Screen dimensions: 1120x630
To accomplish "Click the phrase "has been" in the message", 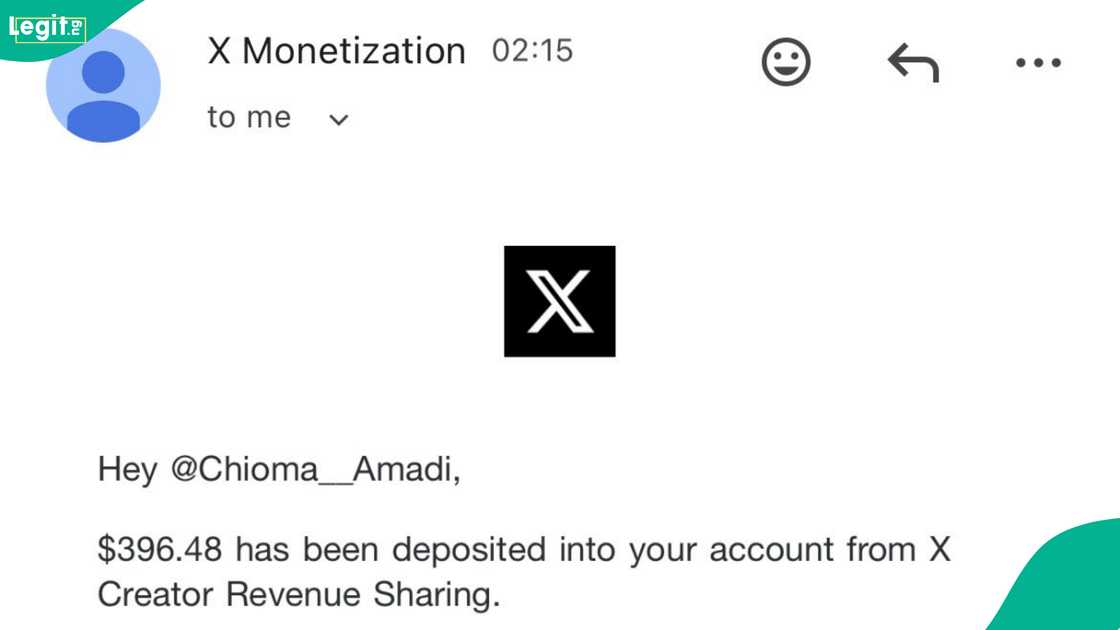I will pos(307,549).
